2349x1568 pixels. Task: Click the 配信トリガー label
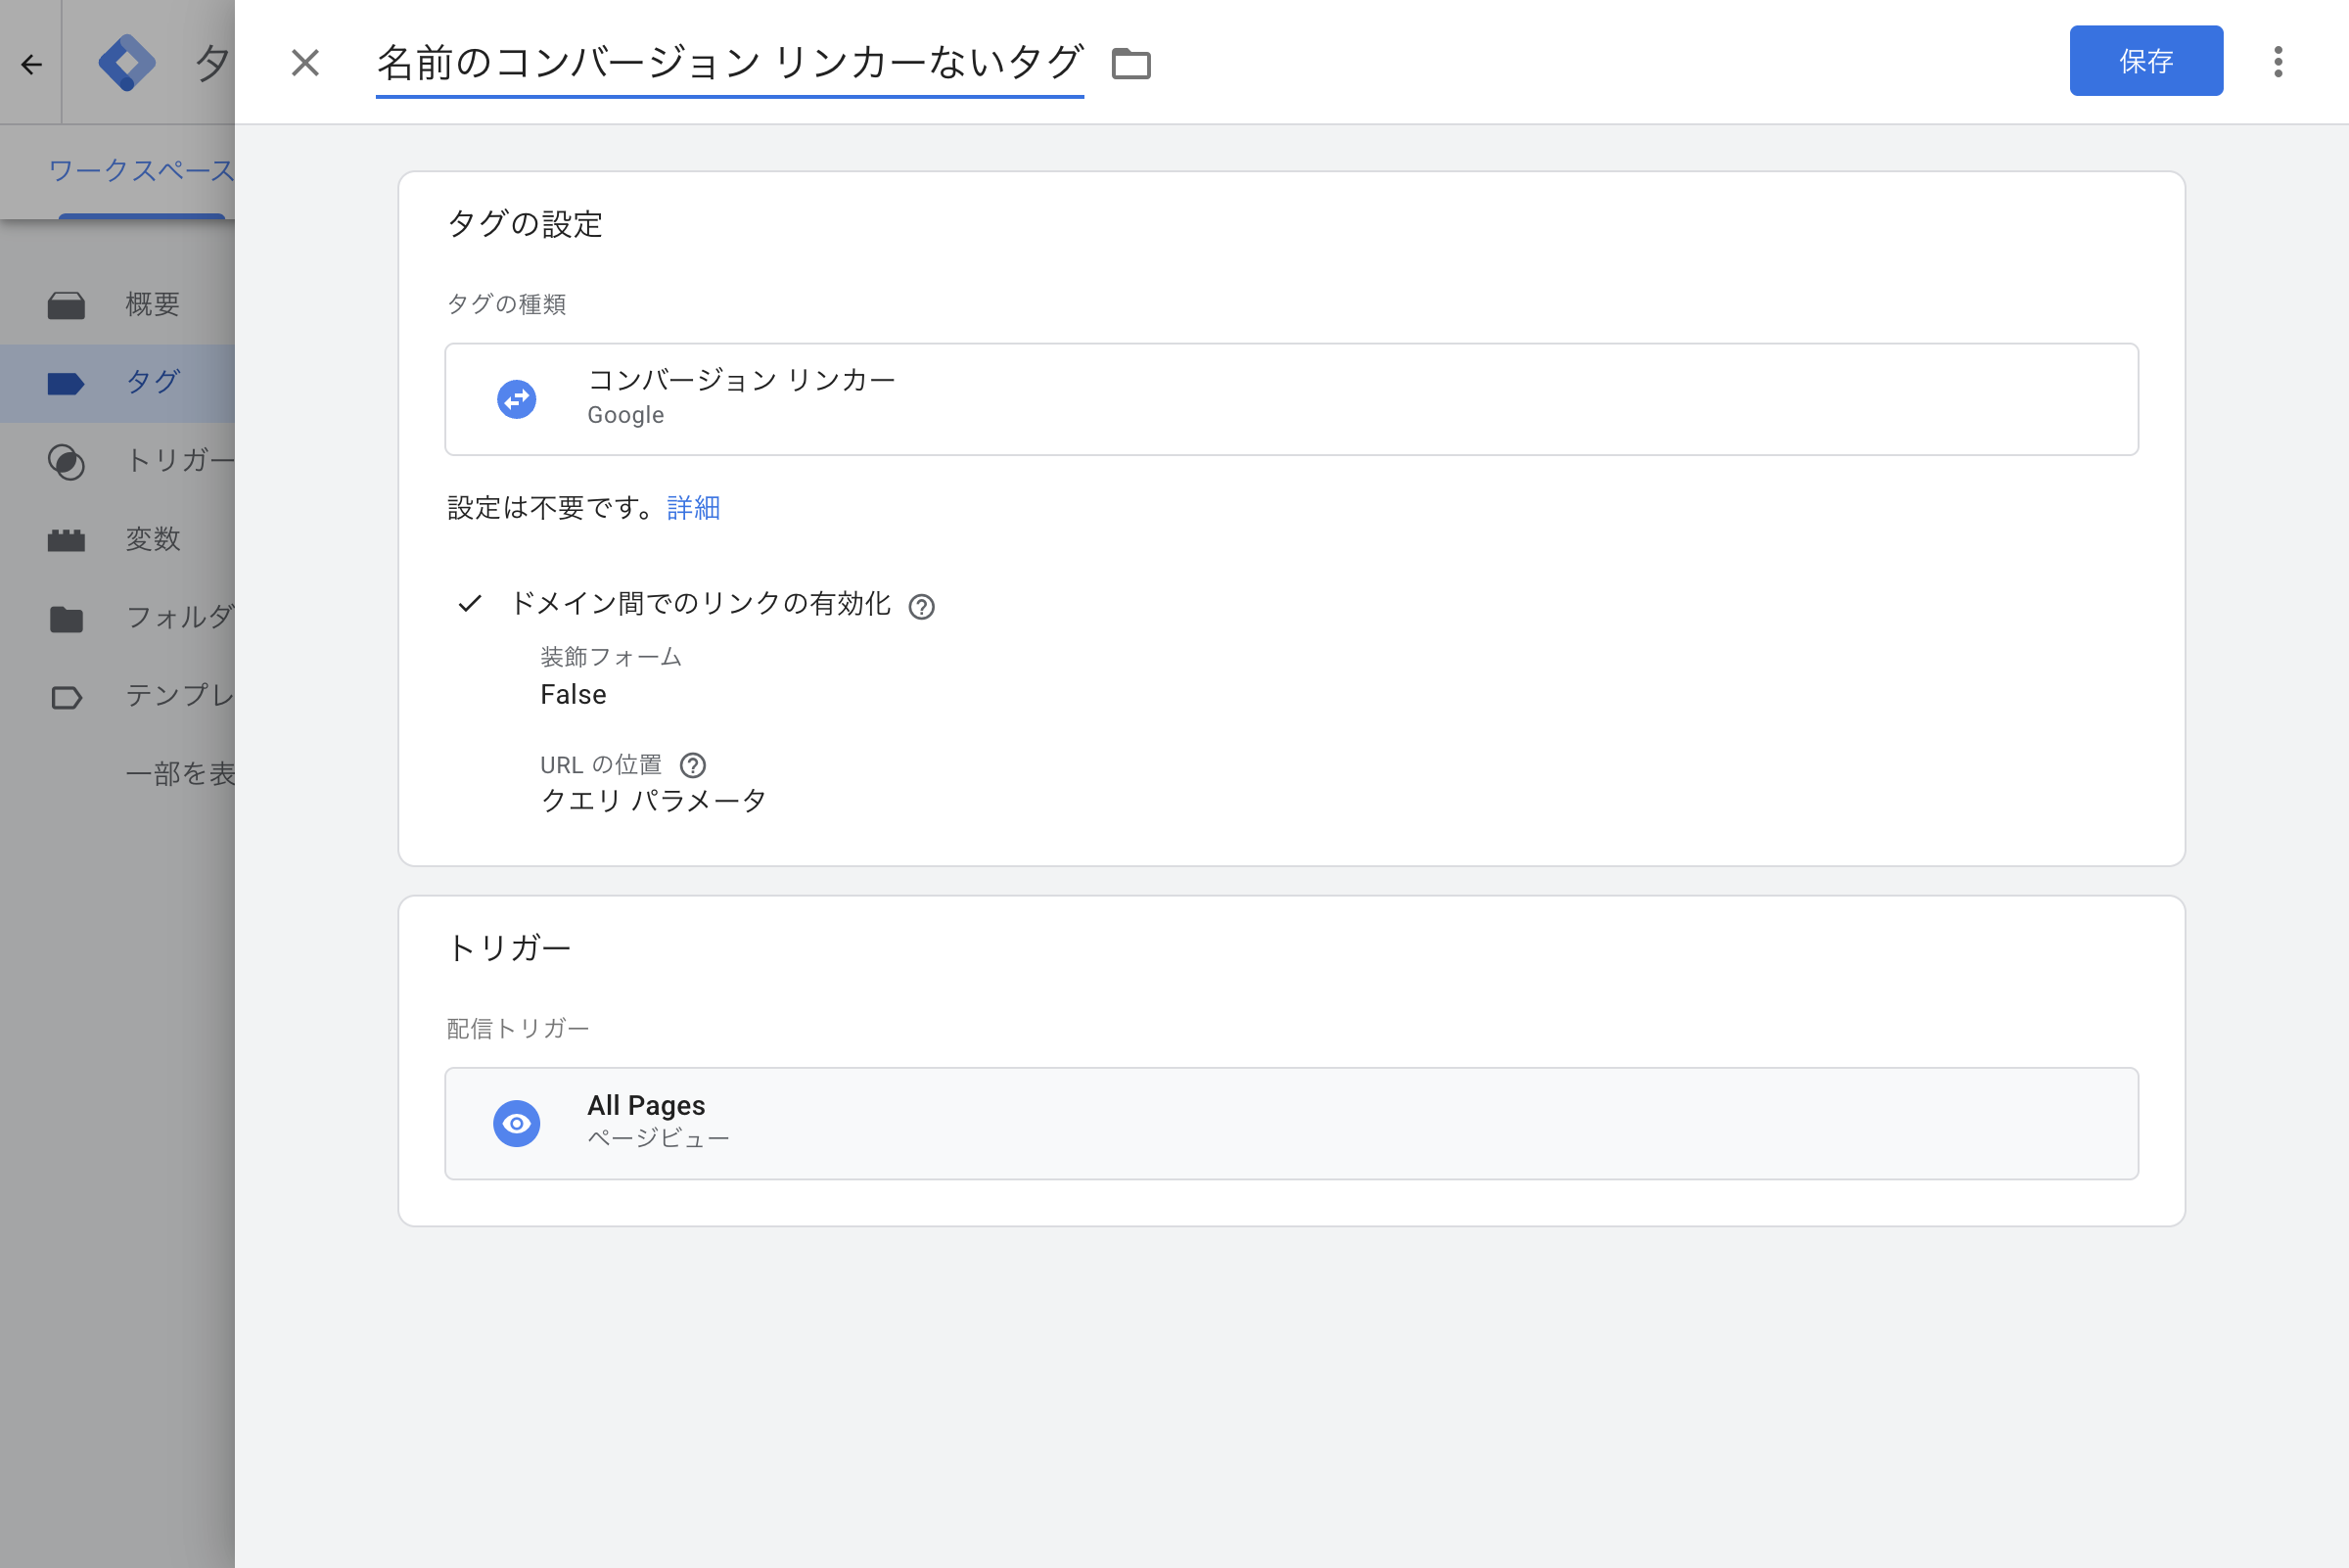pos(518,1028)
